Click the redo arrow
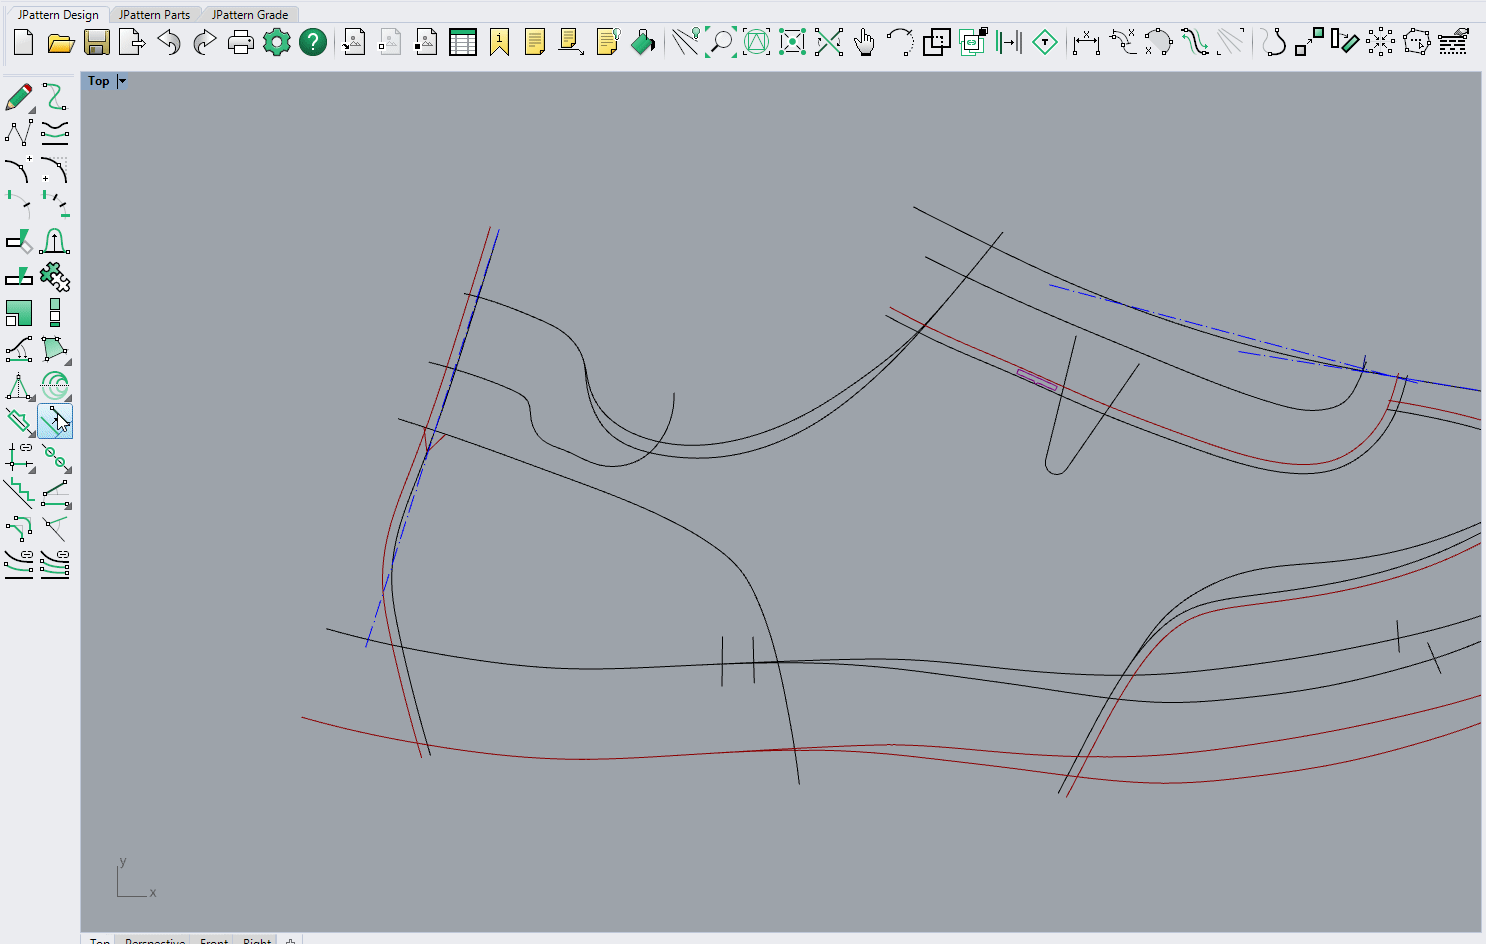Viewport: 1486px width, 944px height. point(205,42)
